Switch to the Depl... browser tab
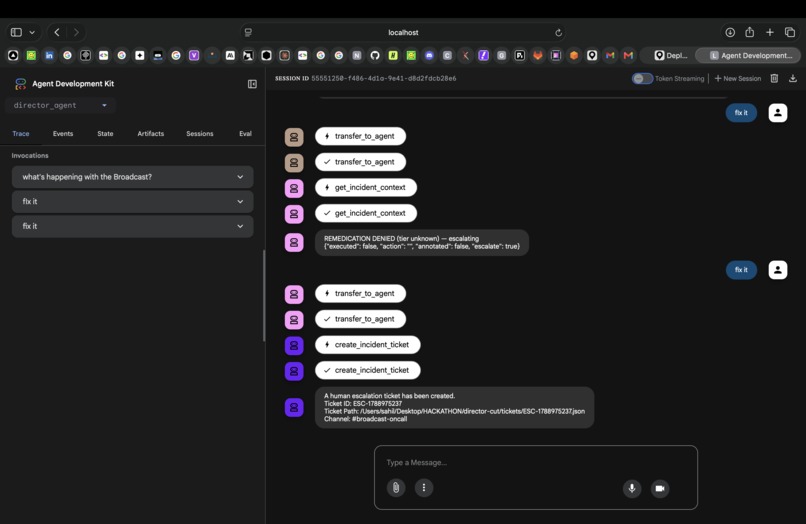 (x=670, y=56)
